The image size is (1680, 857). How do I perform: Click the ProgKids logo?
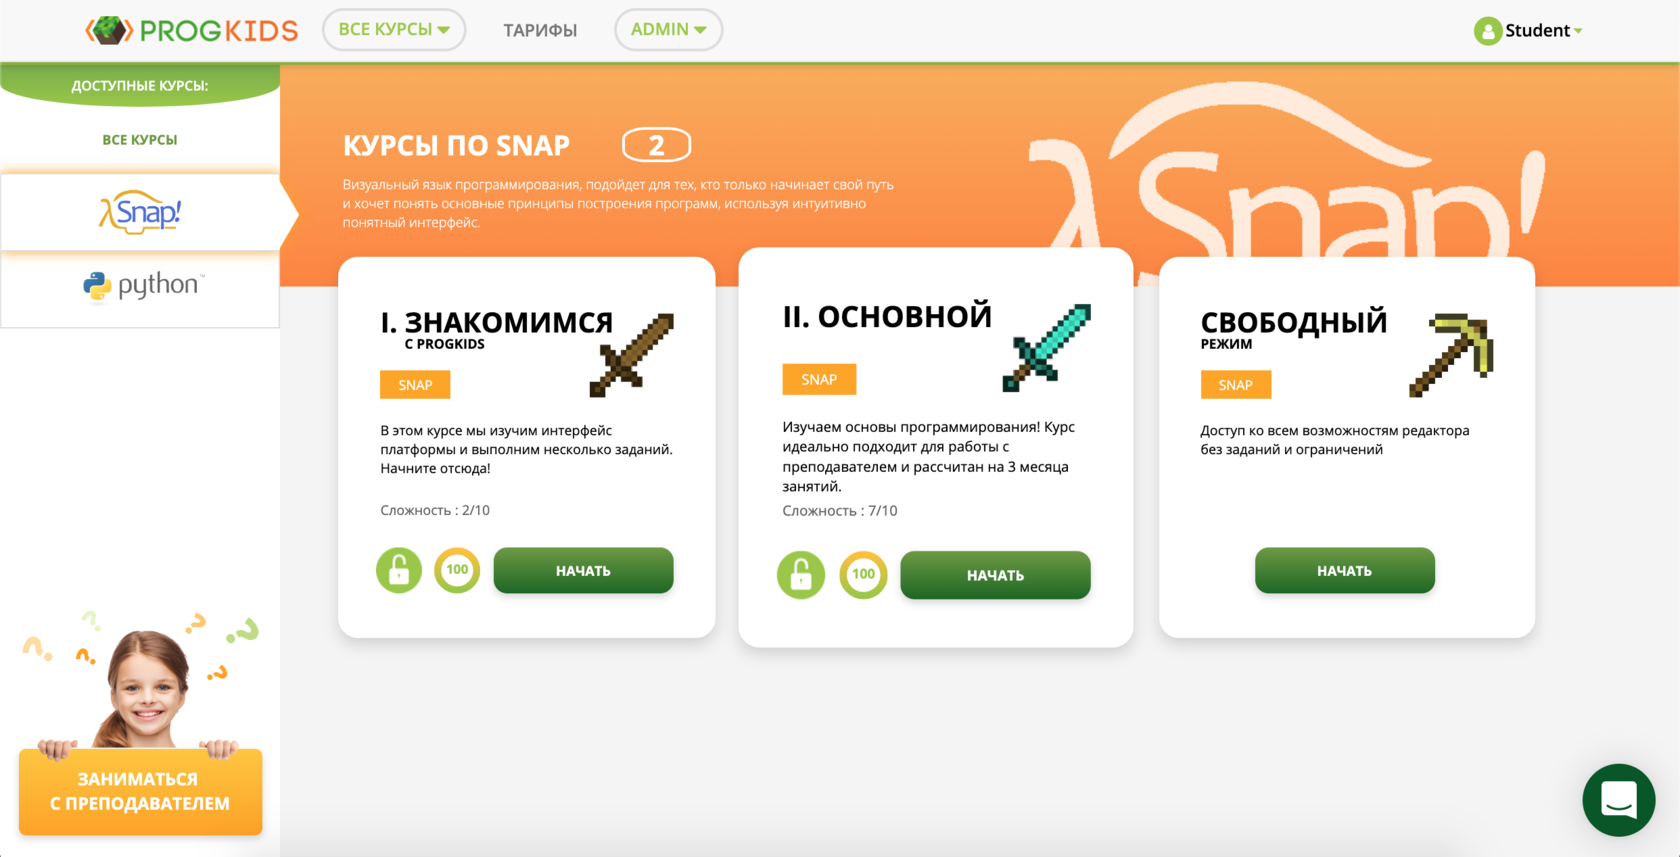pyautogui.click(x=192, y=30)
